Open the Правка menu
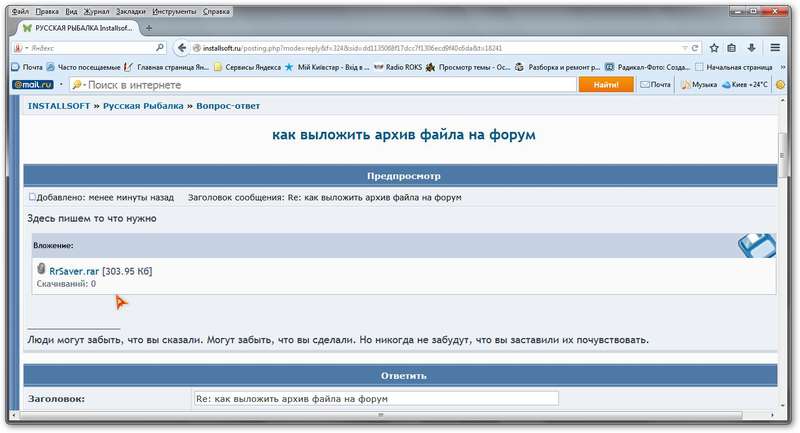 pos(47,11)
